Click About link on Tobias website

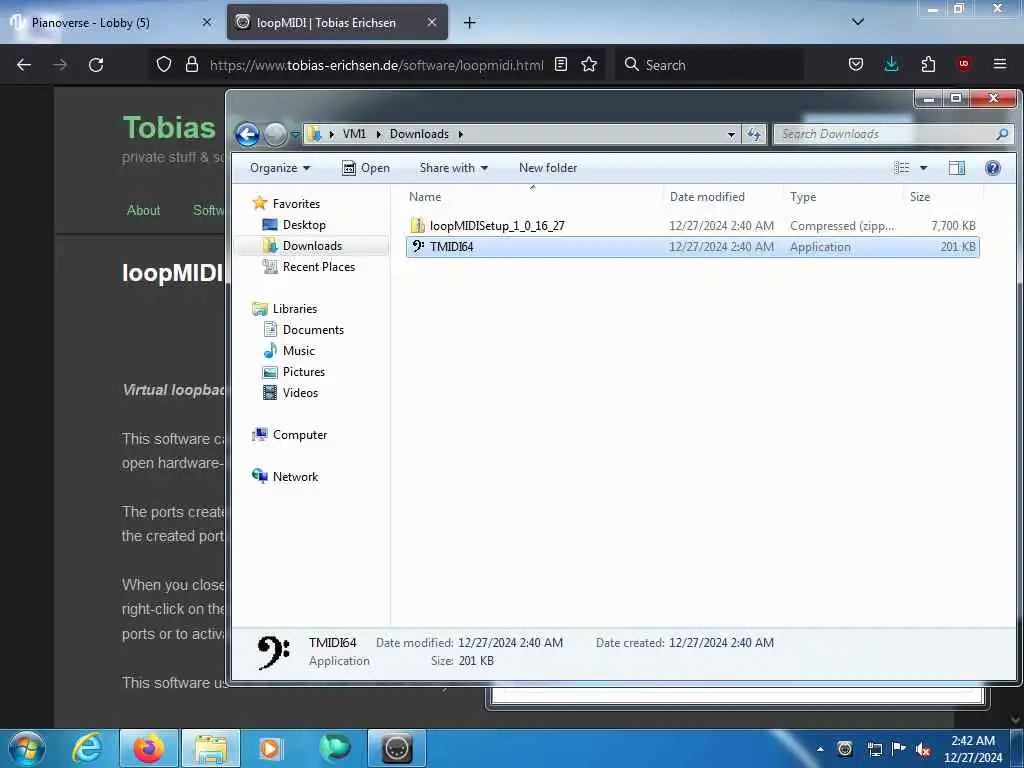click(x=143, y=210)
